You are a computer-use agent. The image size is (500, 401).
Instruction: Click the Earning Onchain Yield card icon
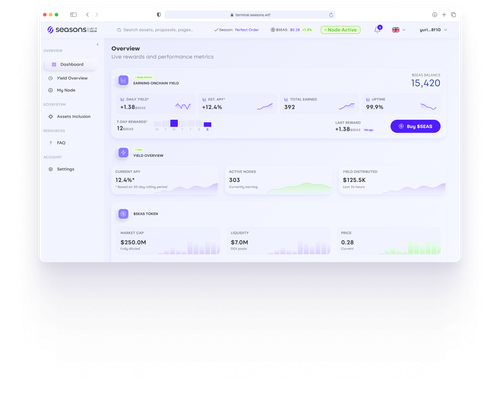tap(123, 80)
